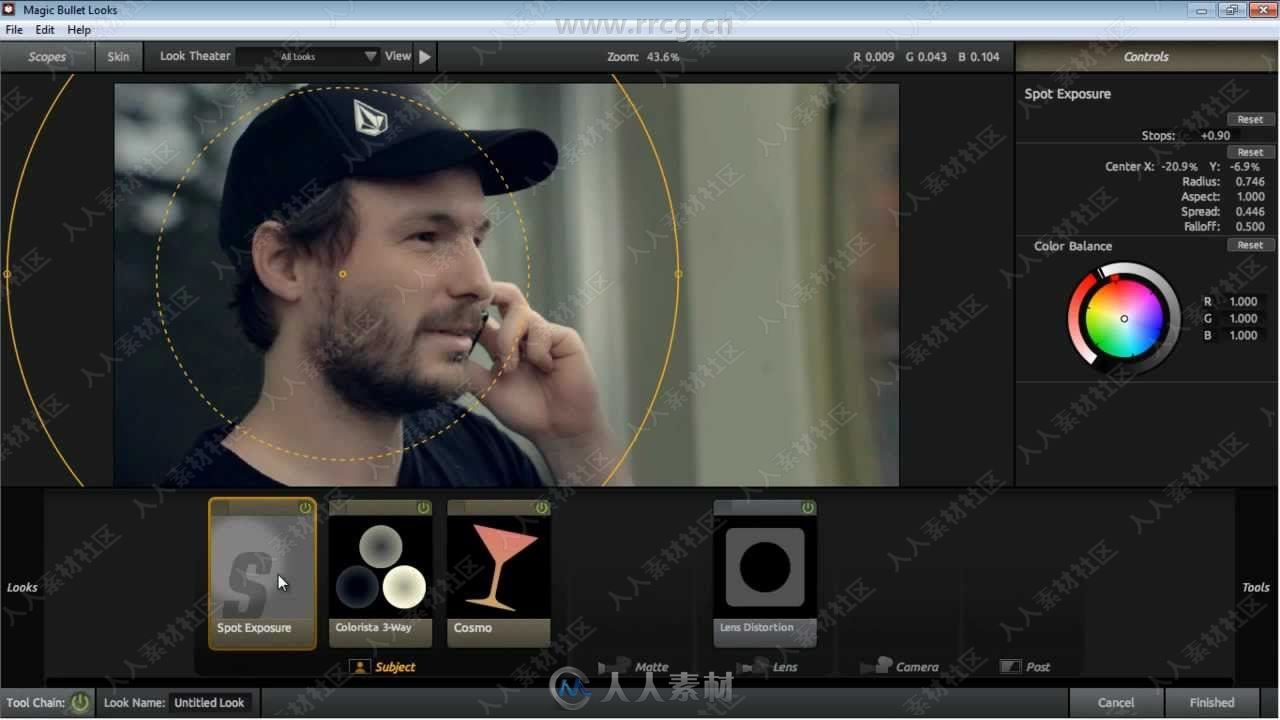Select the Lens stage icon
1280x720 pixels.
point(753,666)
